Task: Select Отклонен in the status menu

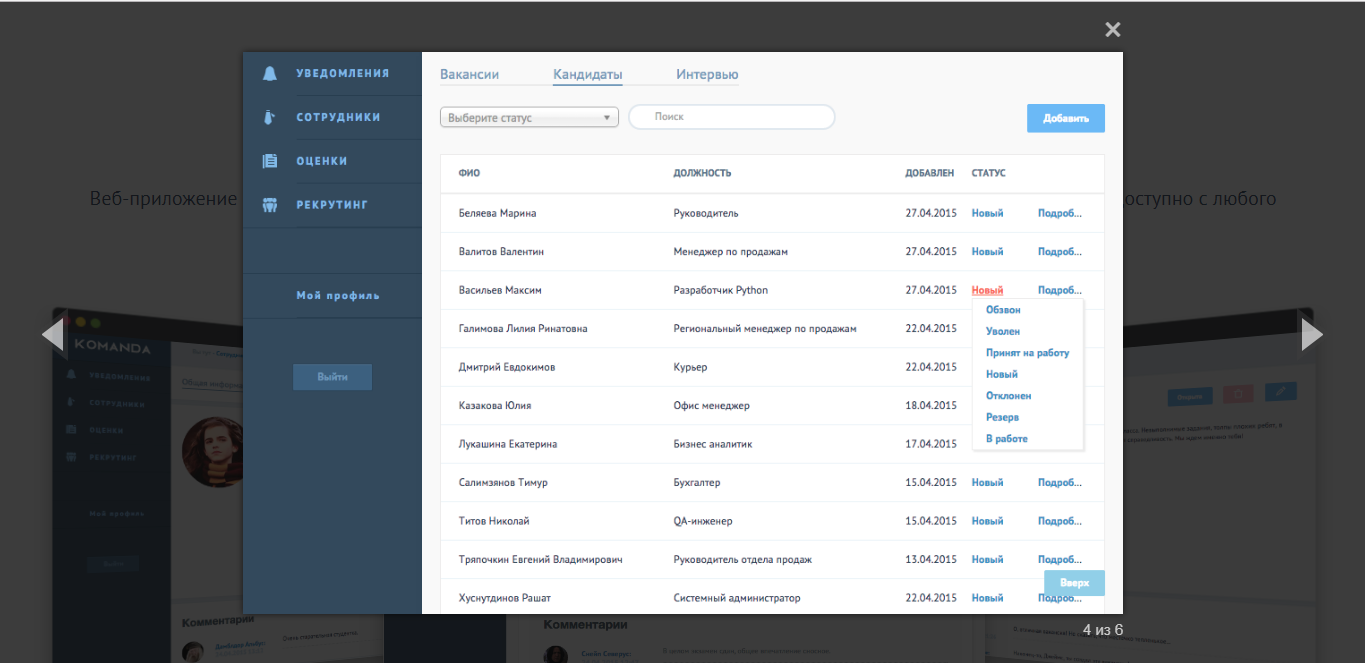Action: (1009, 396)
